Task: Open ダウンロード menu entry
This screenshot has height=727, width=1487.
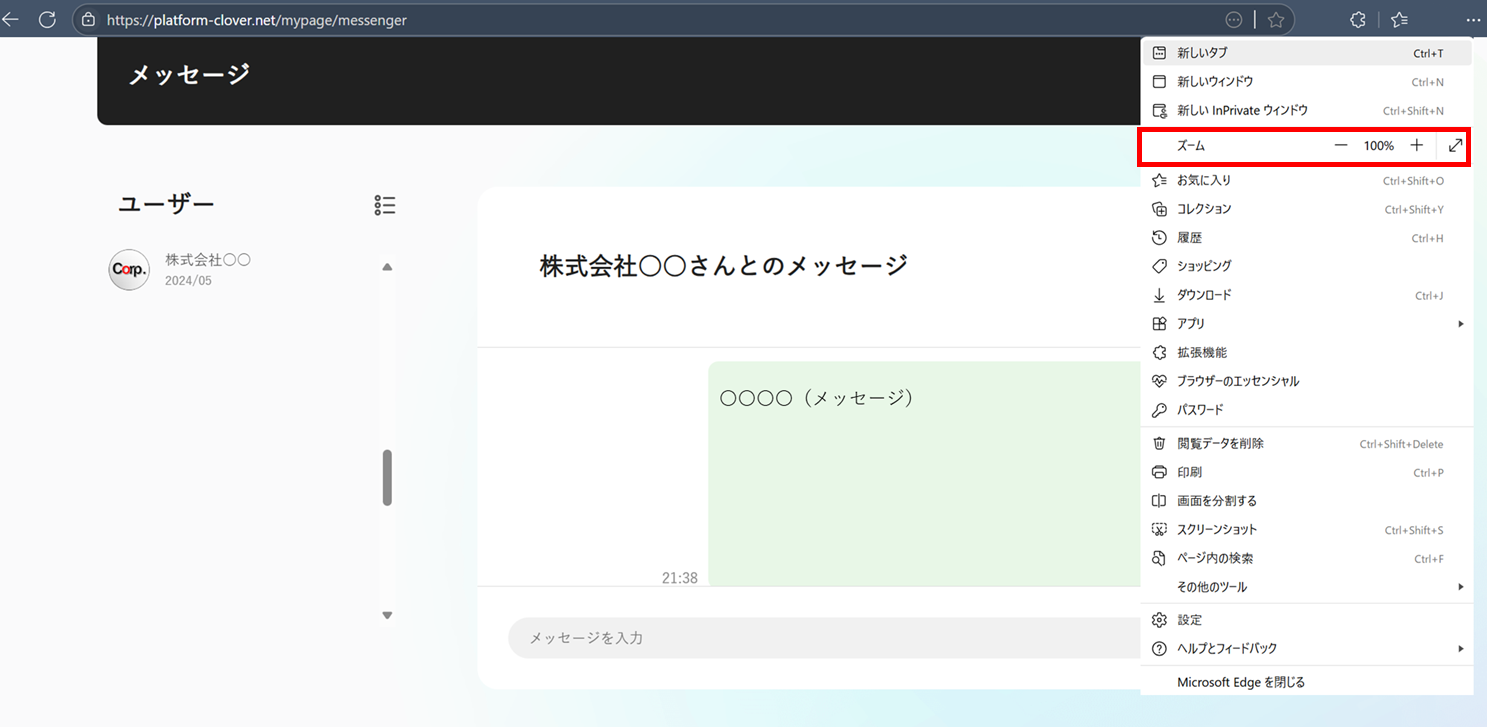Action: [x=1306, y=296]
